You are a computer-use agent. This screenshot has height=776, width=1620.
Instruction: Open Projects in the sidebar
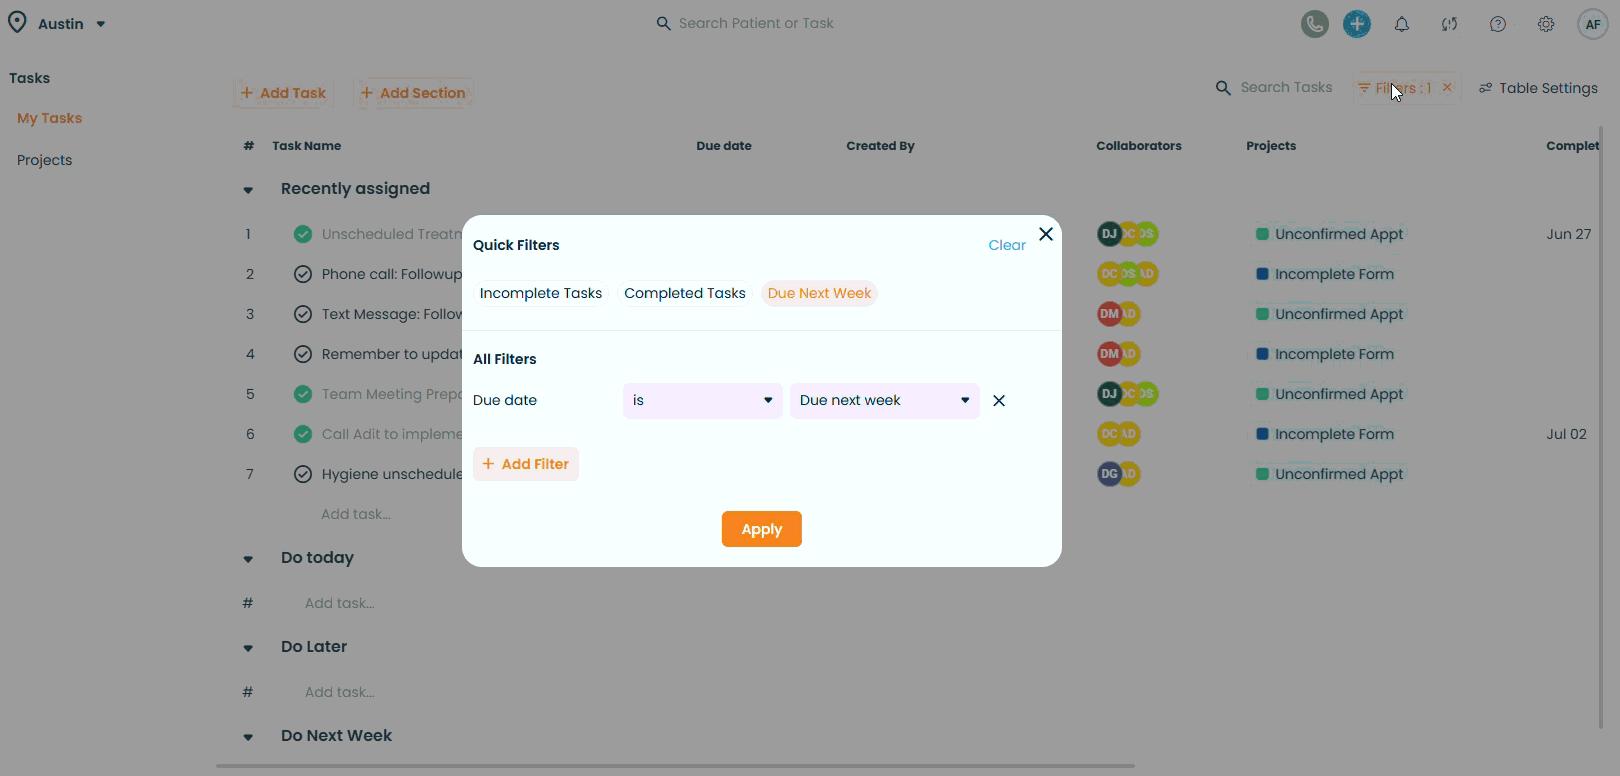click(x=45, y=160)
